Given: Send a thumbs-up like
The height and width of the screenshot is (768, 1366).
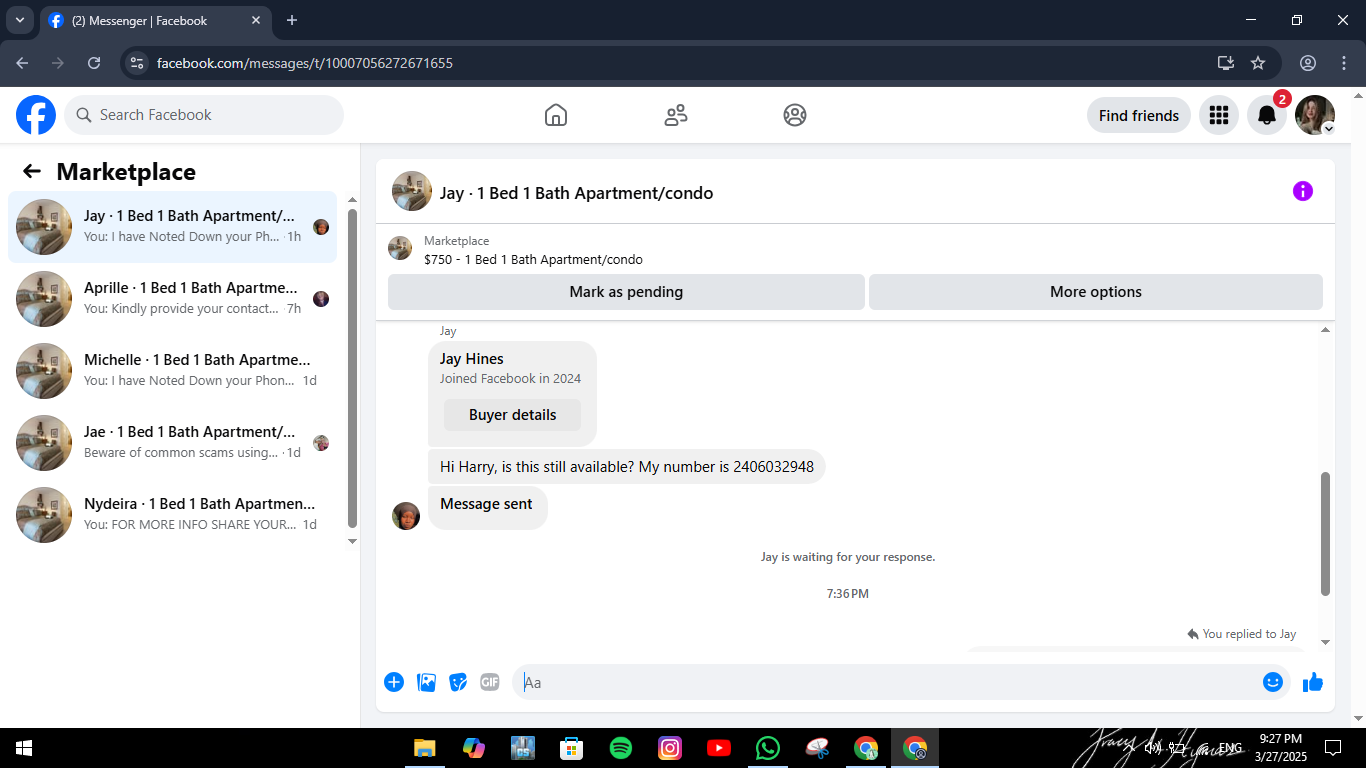Looking at the screenshot, I should pyautogui.click(x=1313, y=682).
